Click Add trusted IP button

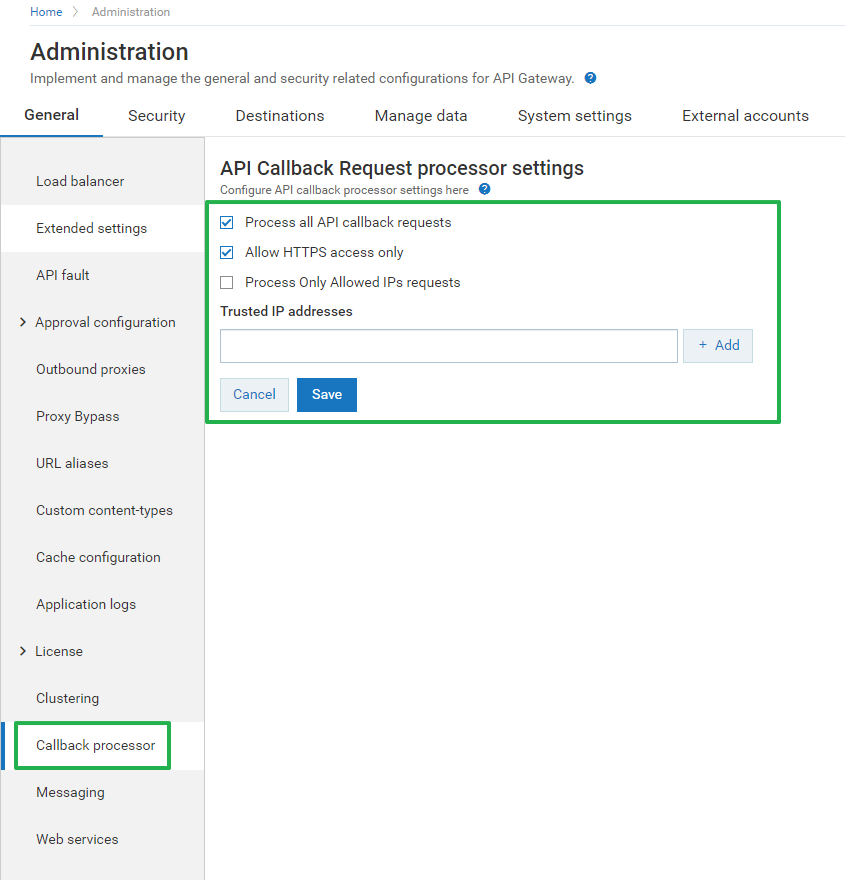pos(718,345)
